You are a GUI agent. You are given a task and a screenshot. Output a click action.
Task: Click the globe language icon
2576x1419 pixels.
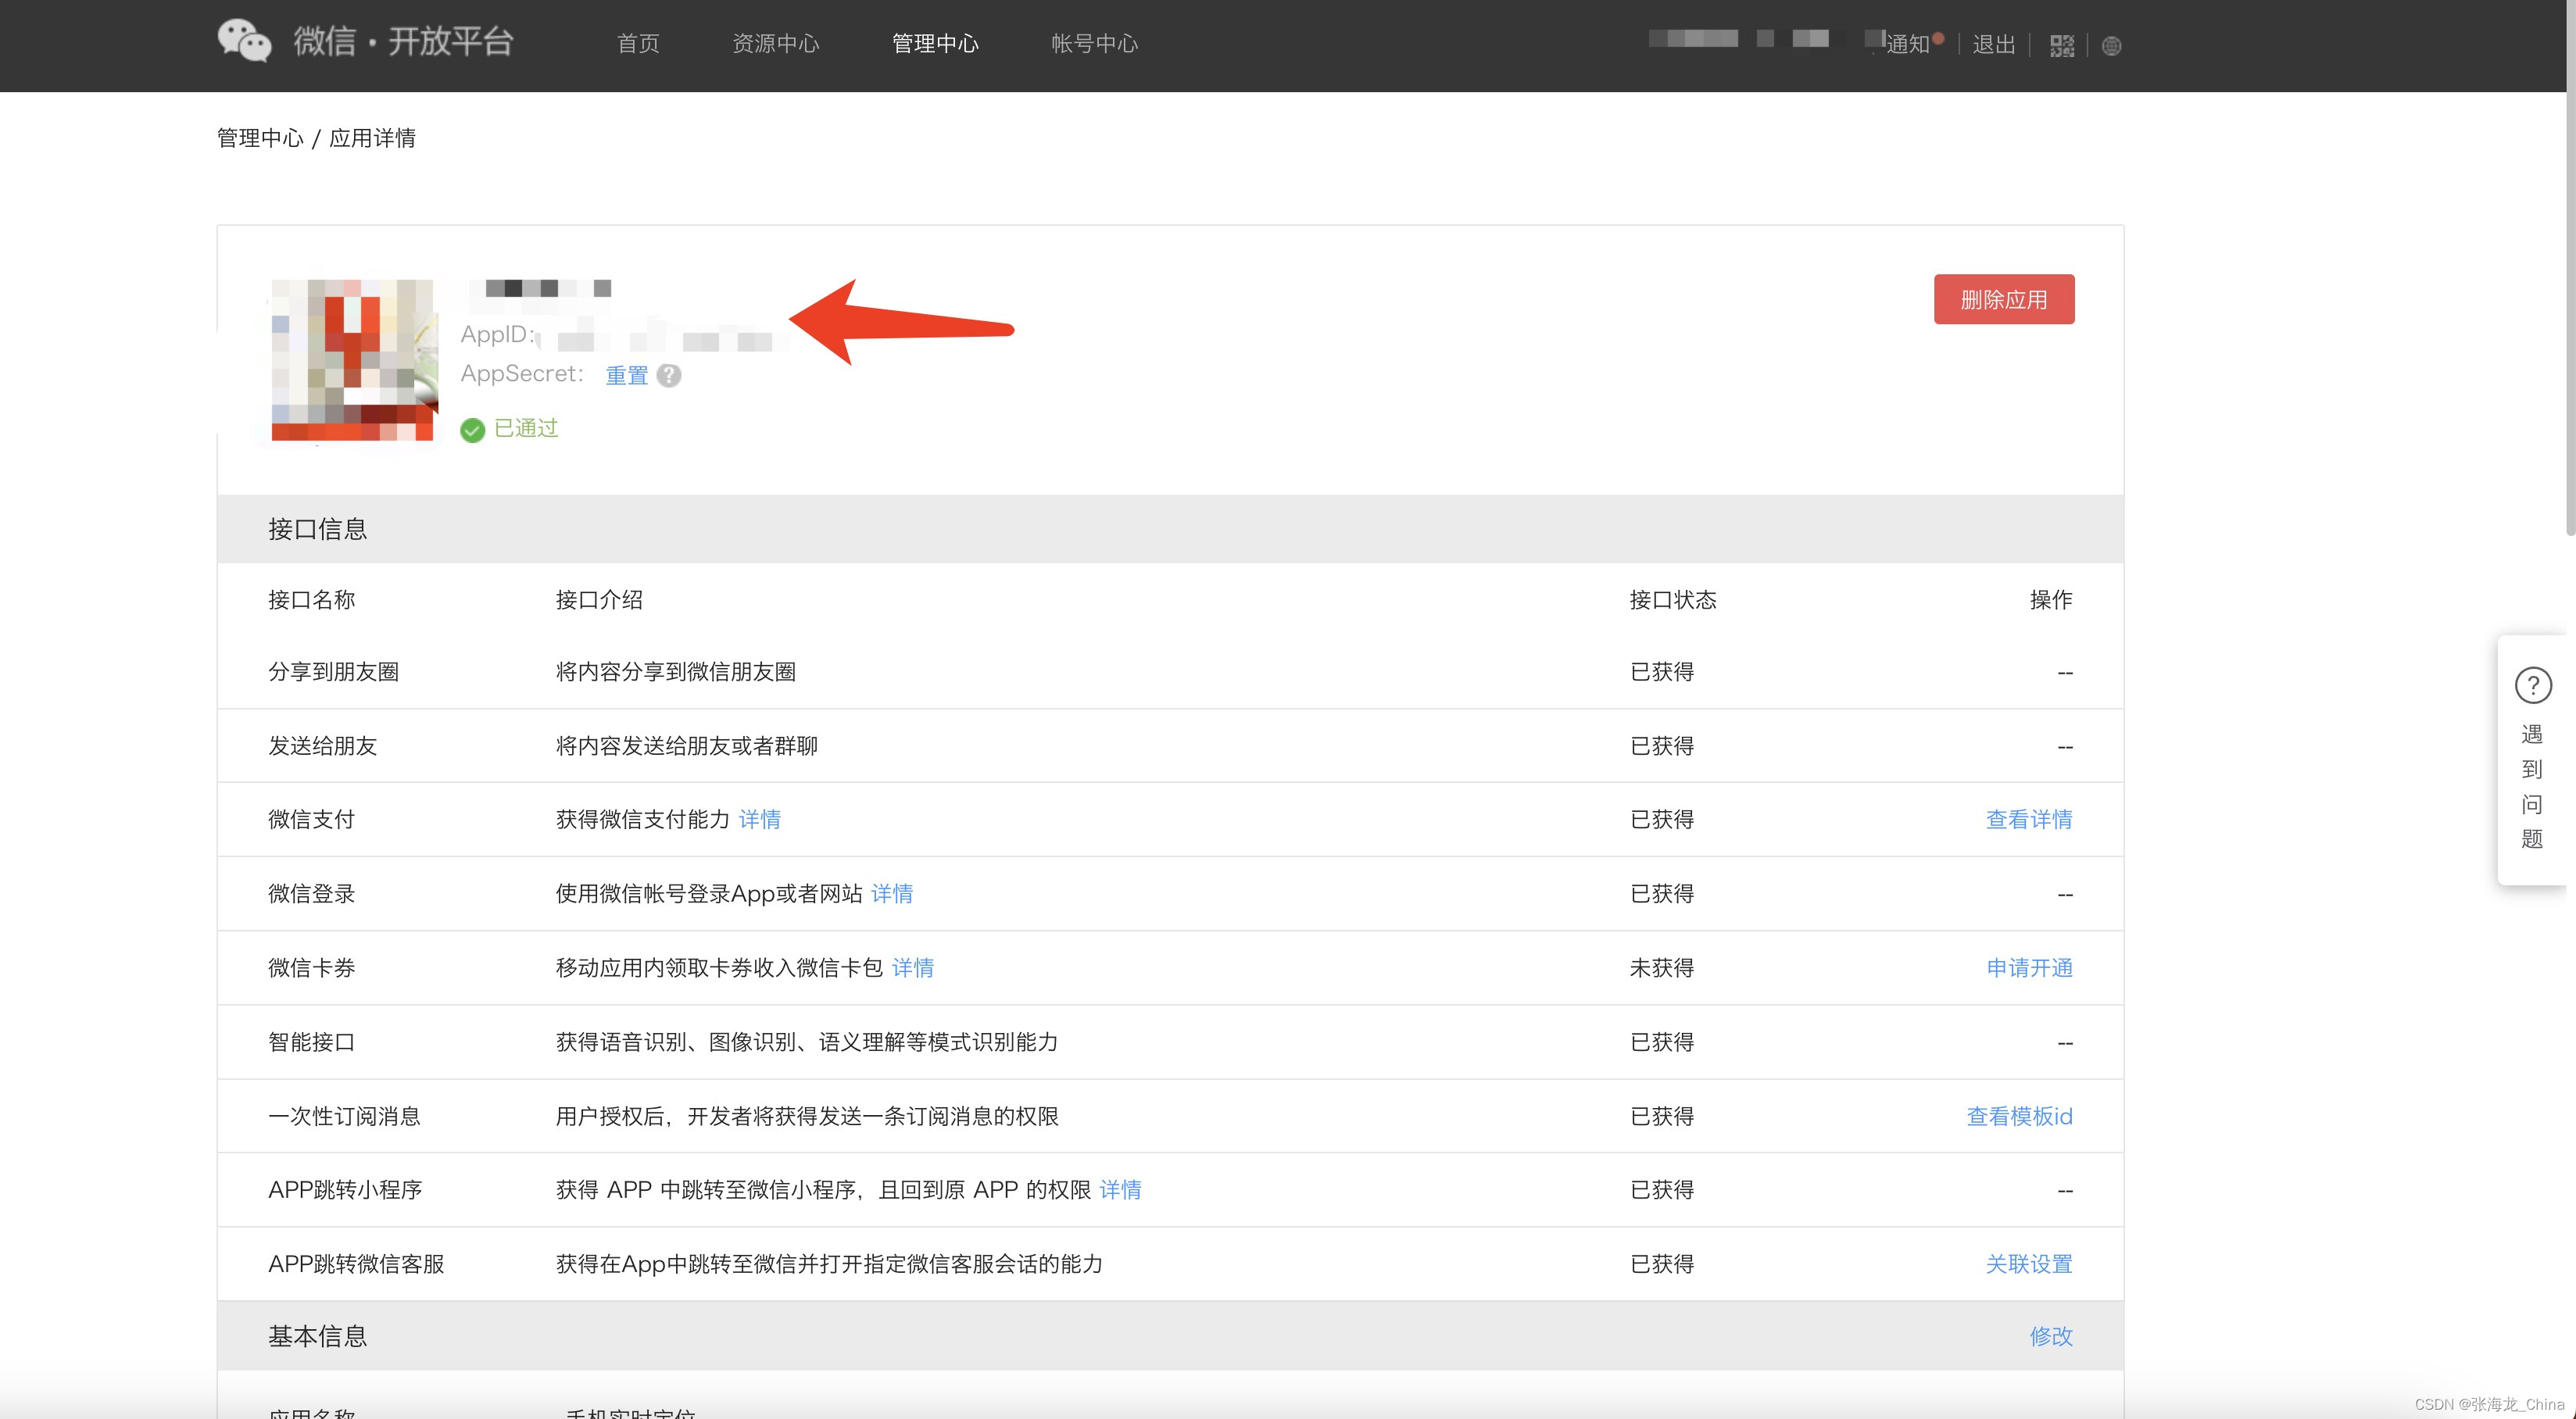2111,46
